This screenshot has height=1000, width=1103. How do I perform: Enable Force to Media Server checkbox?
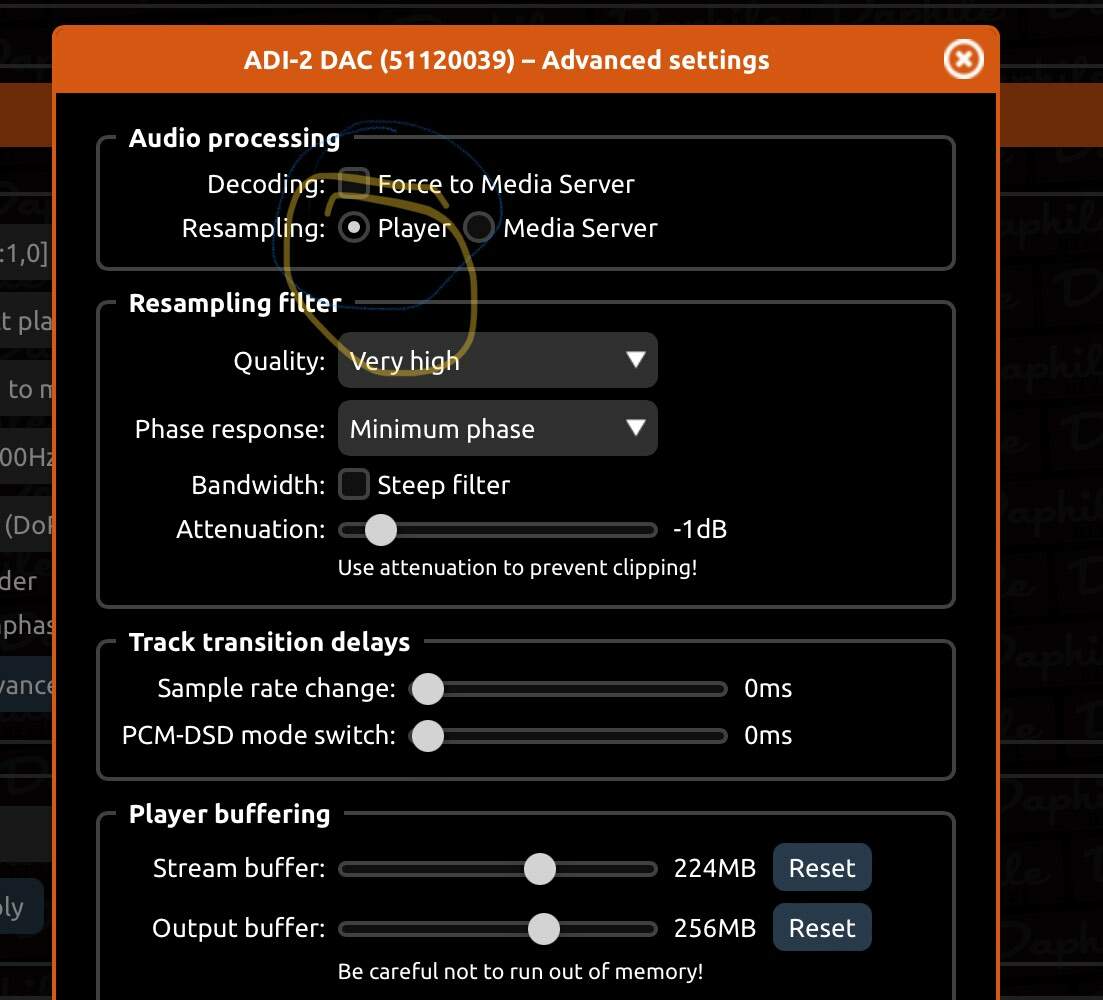tap(354, 184)
